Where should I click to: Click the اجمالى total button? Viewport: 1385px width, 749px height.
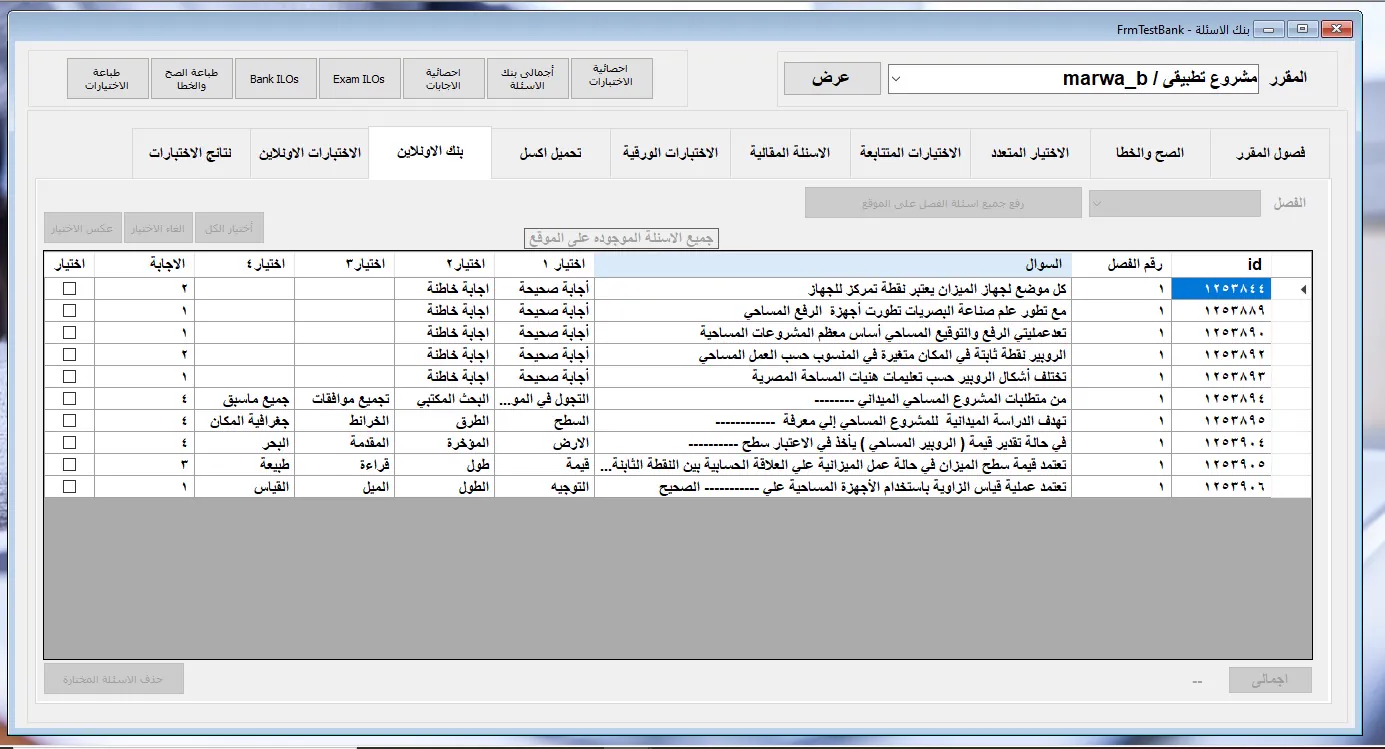1270,680
